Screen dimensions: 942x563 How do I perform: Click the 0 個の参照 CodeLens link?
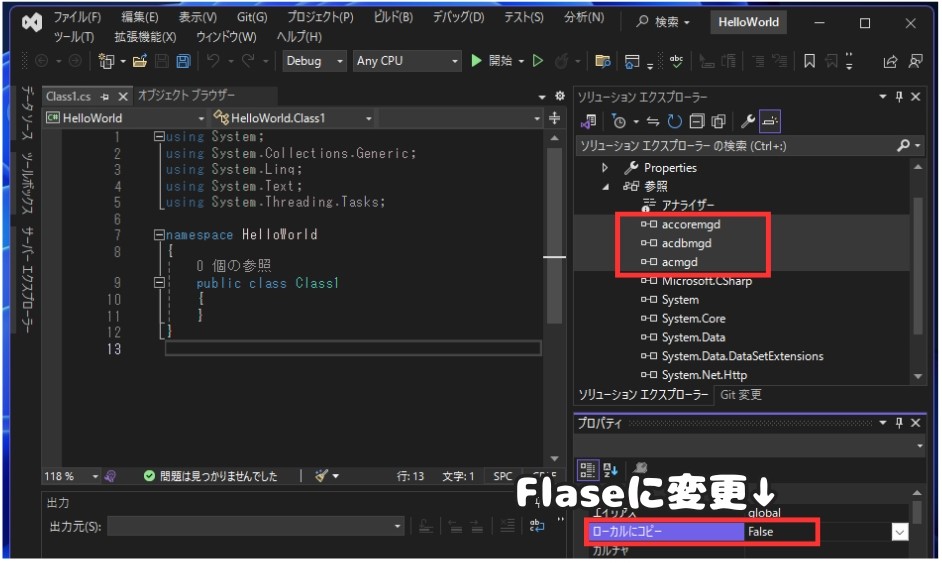coord(234,265)
